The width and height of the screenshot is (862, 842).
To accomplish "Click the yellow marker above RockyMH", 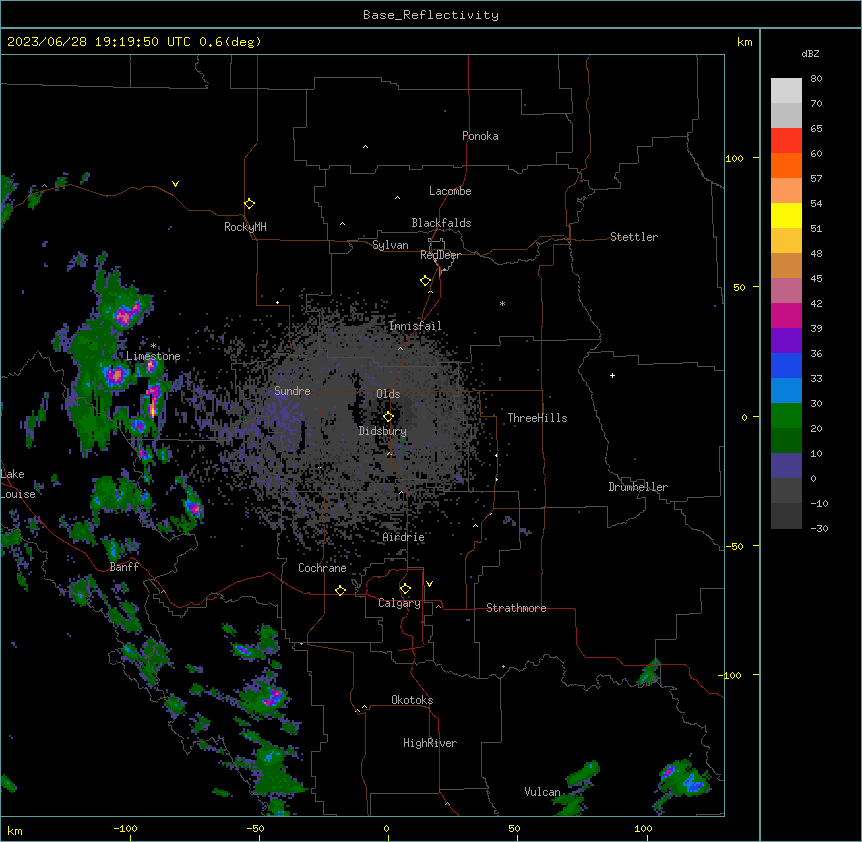I will coord(250,203).
